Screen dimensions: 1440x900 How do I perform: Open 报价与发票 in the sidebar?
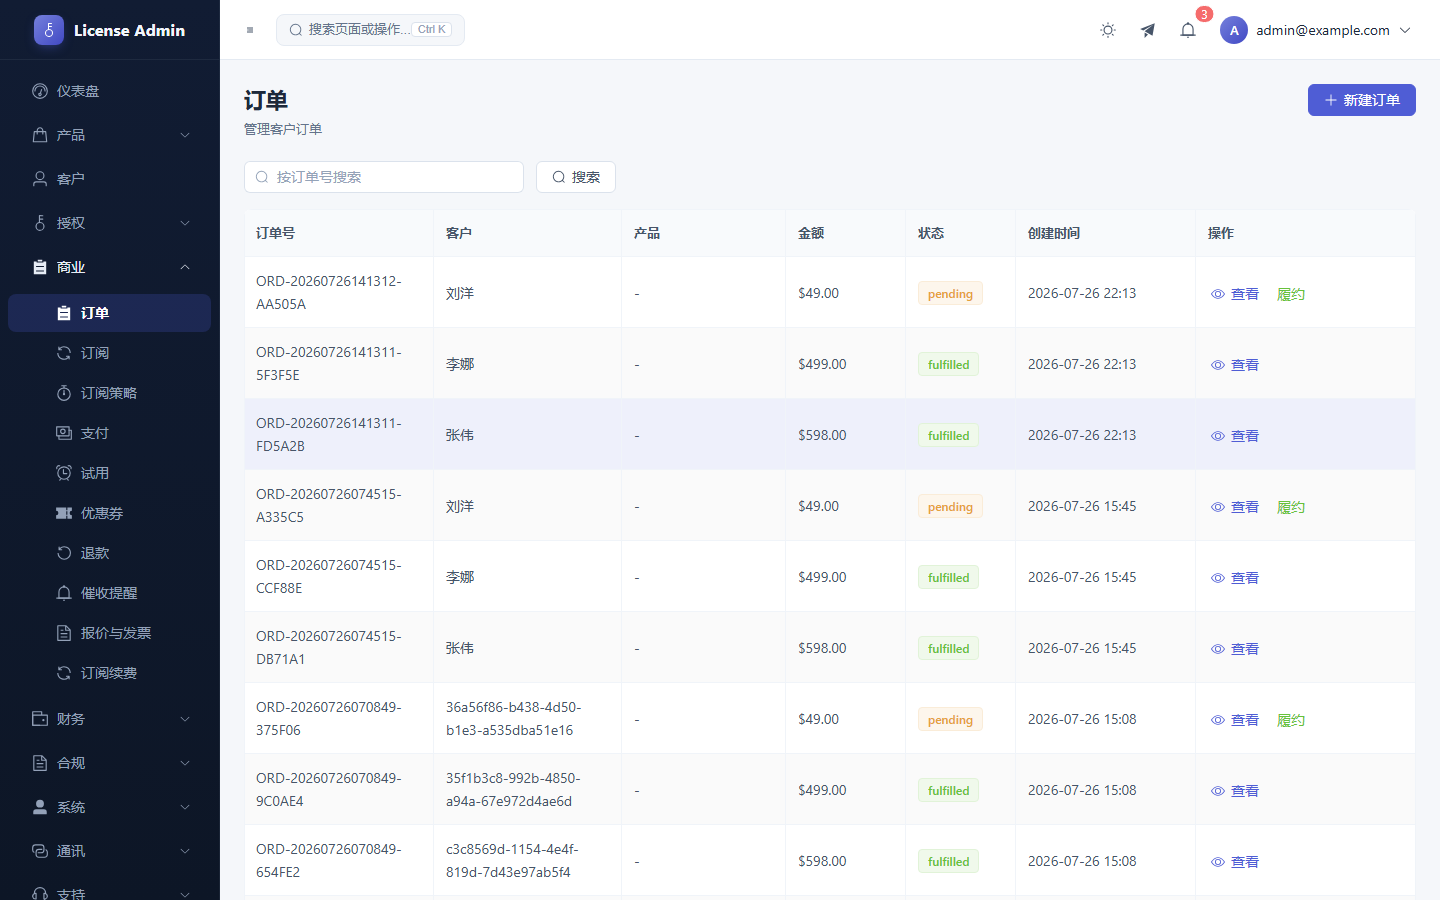point(110,633)
